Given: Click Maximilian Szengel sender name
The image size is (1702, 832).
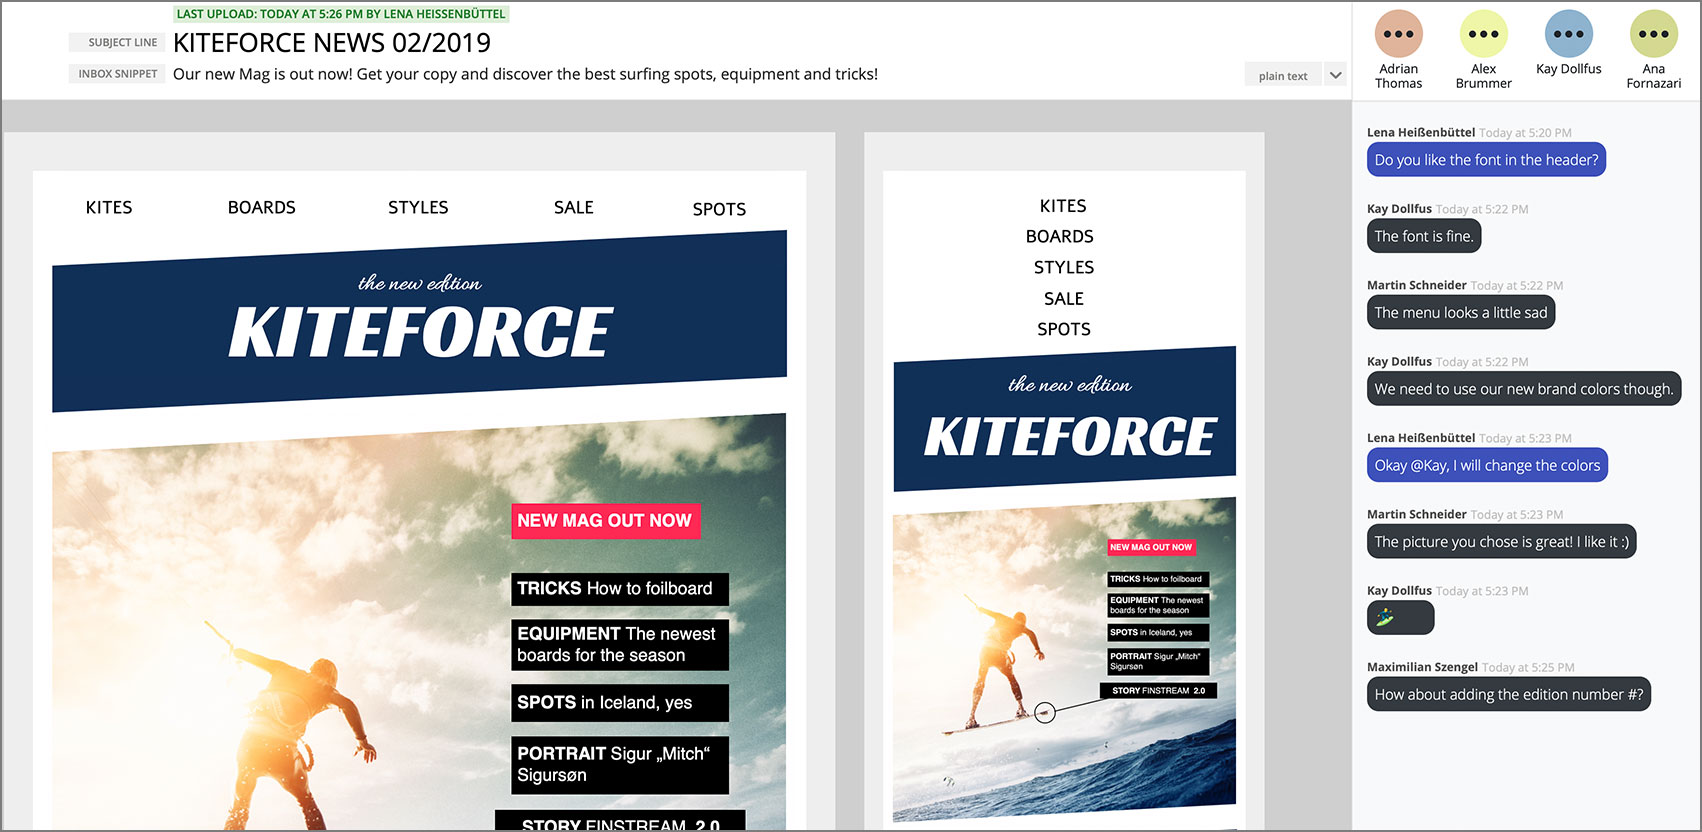Looking at the screenshot, I should pyautogui.click(x=1422, y=667).
